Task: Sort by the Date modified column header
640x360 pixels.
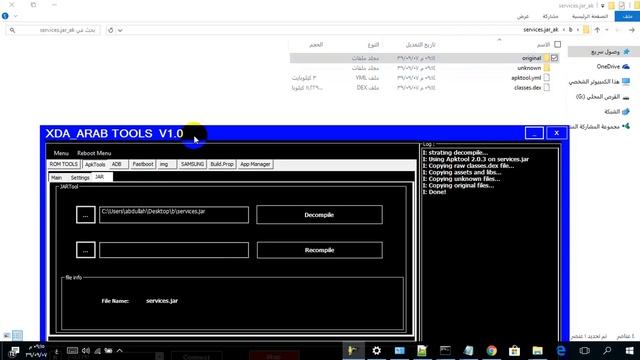Action: click(x=420, y=44)
